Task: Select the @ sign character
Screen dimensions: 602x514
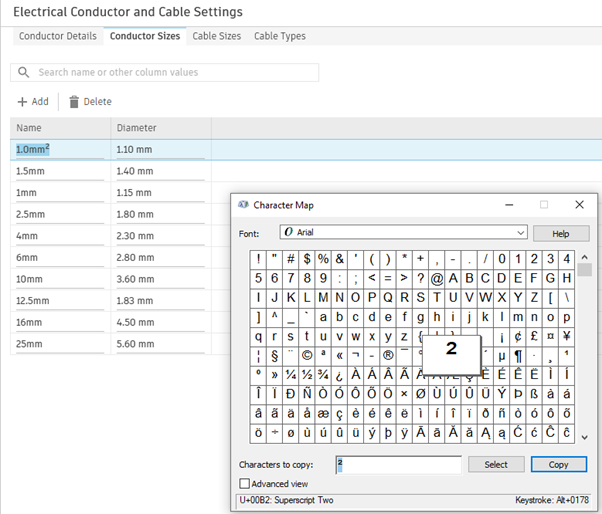Action: pyautogui.click(x=437, y=278)
